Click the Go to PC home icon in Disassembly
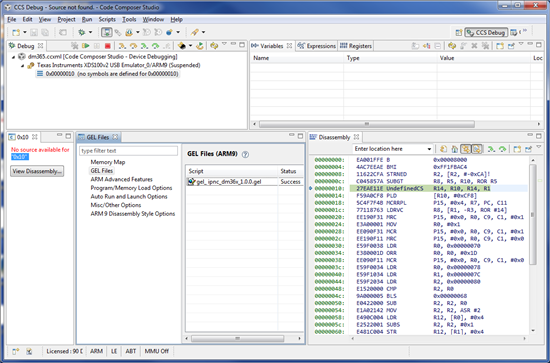550x363 pixels. click(455, 149)
